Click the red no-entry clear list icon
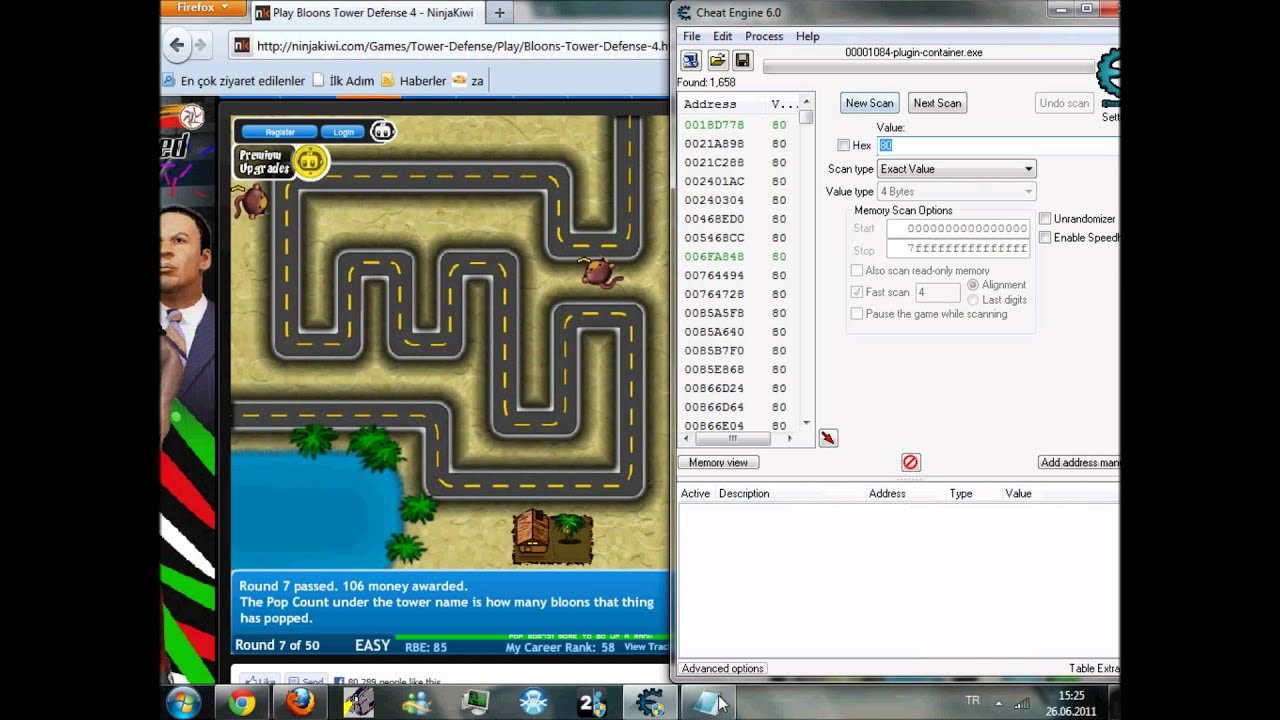Image resolution: width=1280 pixels, height=720 pixels. (910, 462)
